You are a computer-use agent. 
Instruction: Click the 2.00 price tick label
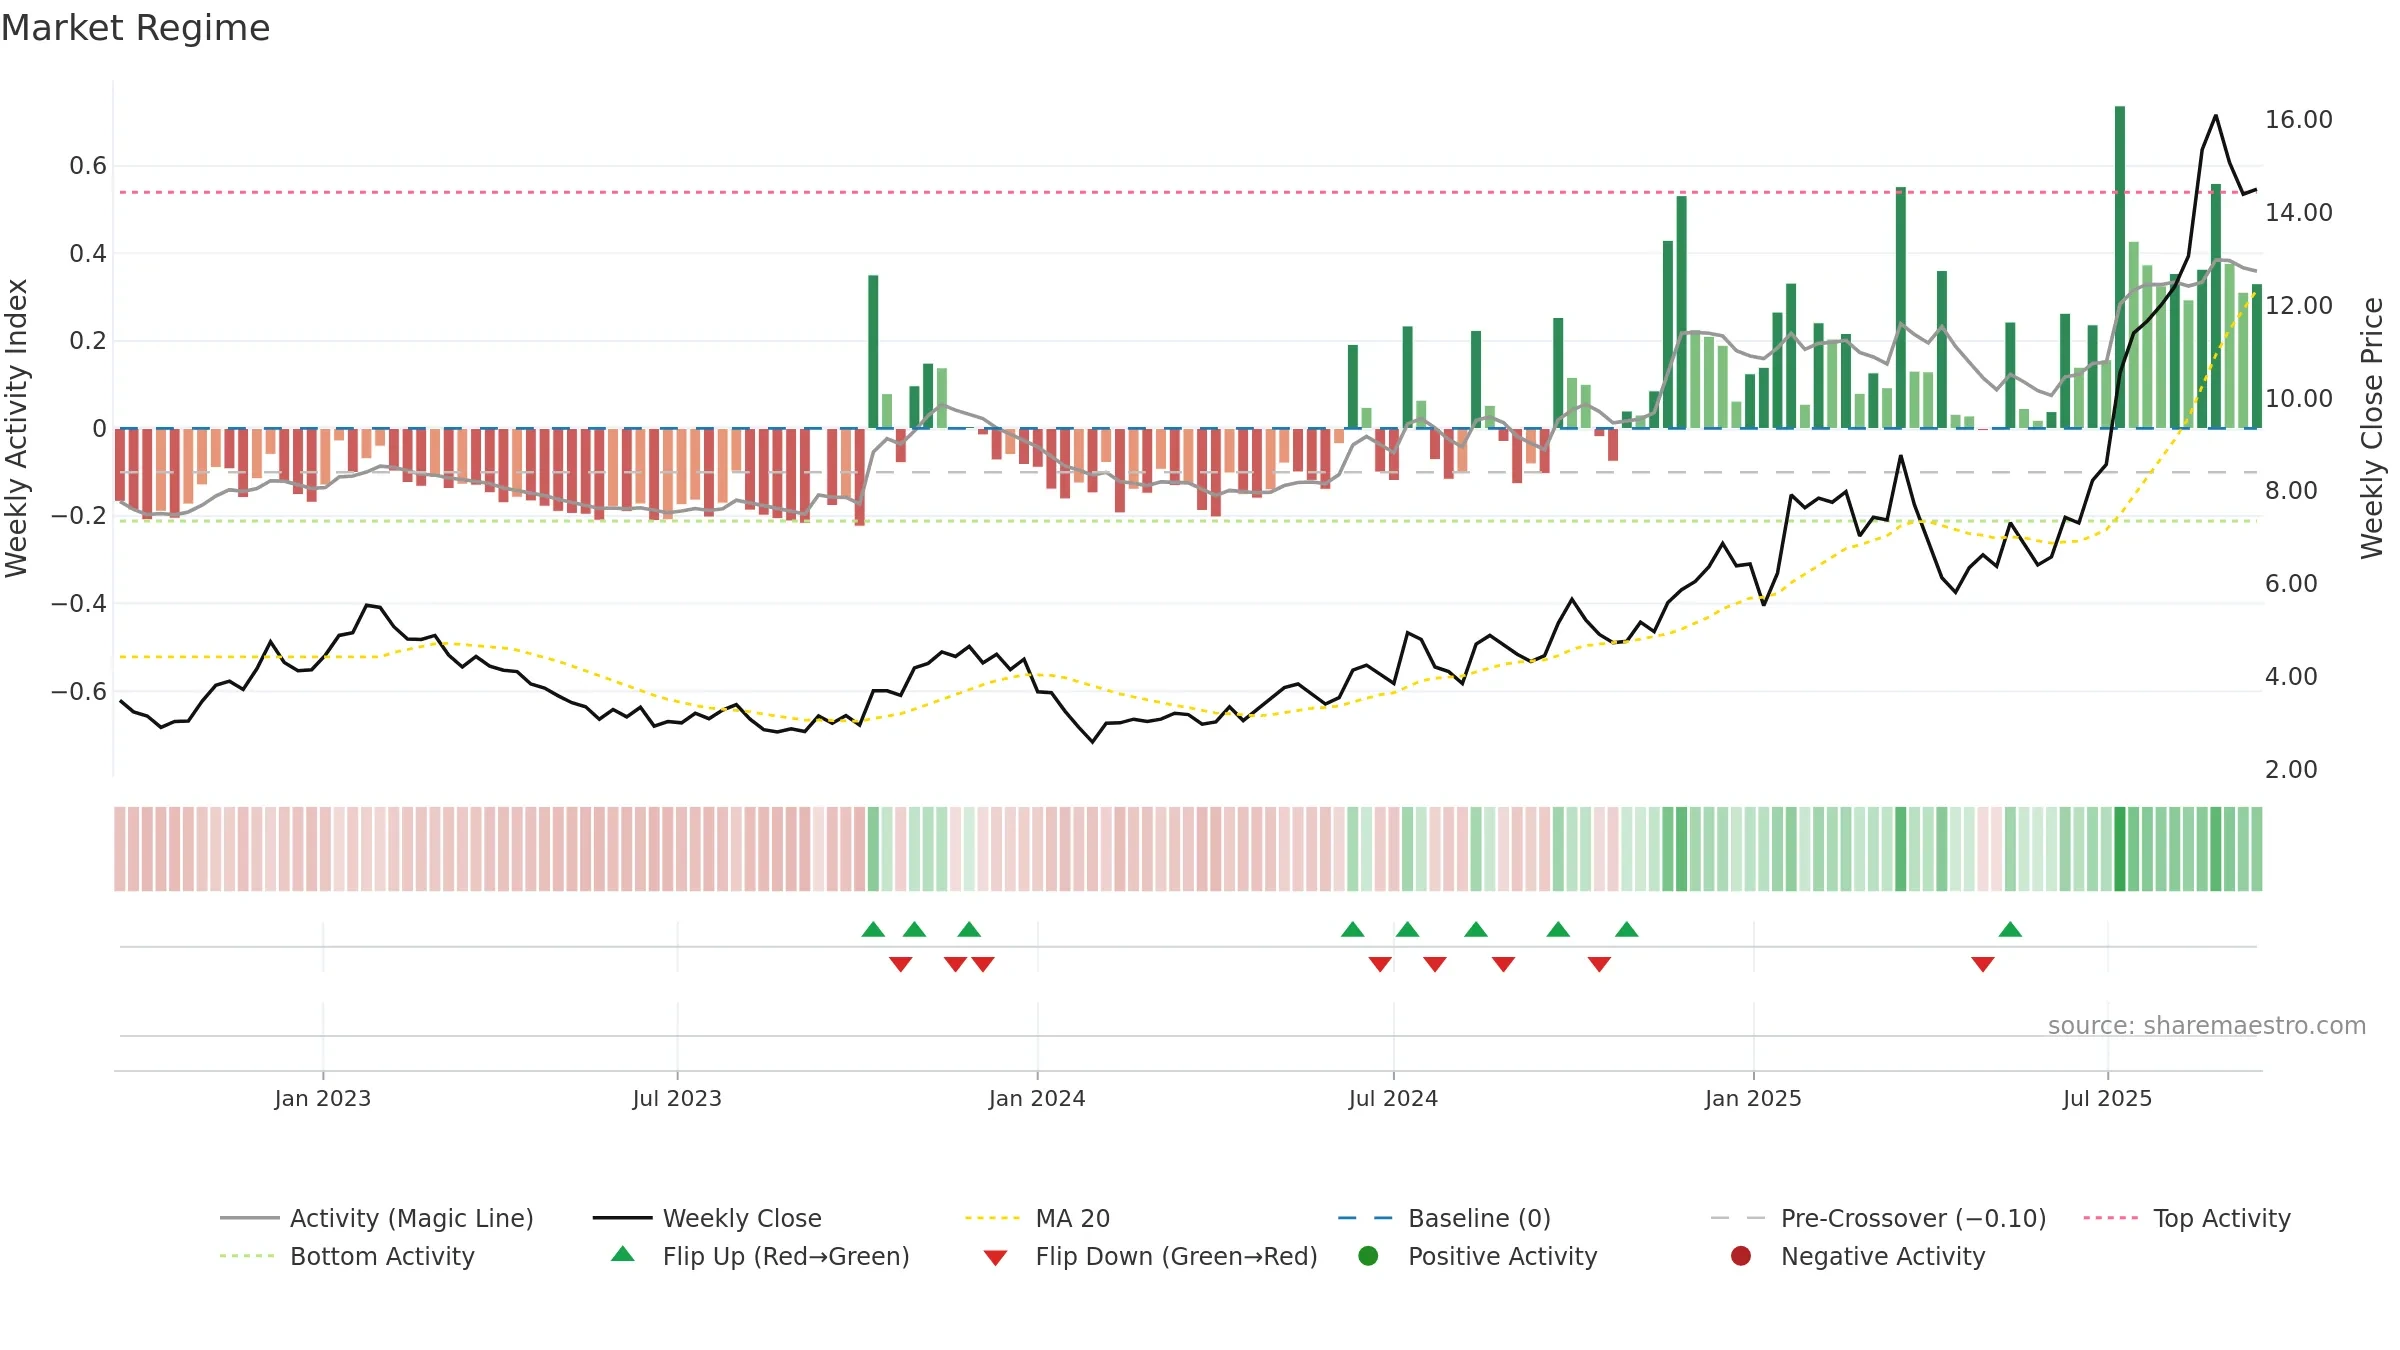pyautogui.click(x=2291, y=770)
